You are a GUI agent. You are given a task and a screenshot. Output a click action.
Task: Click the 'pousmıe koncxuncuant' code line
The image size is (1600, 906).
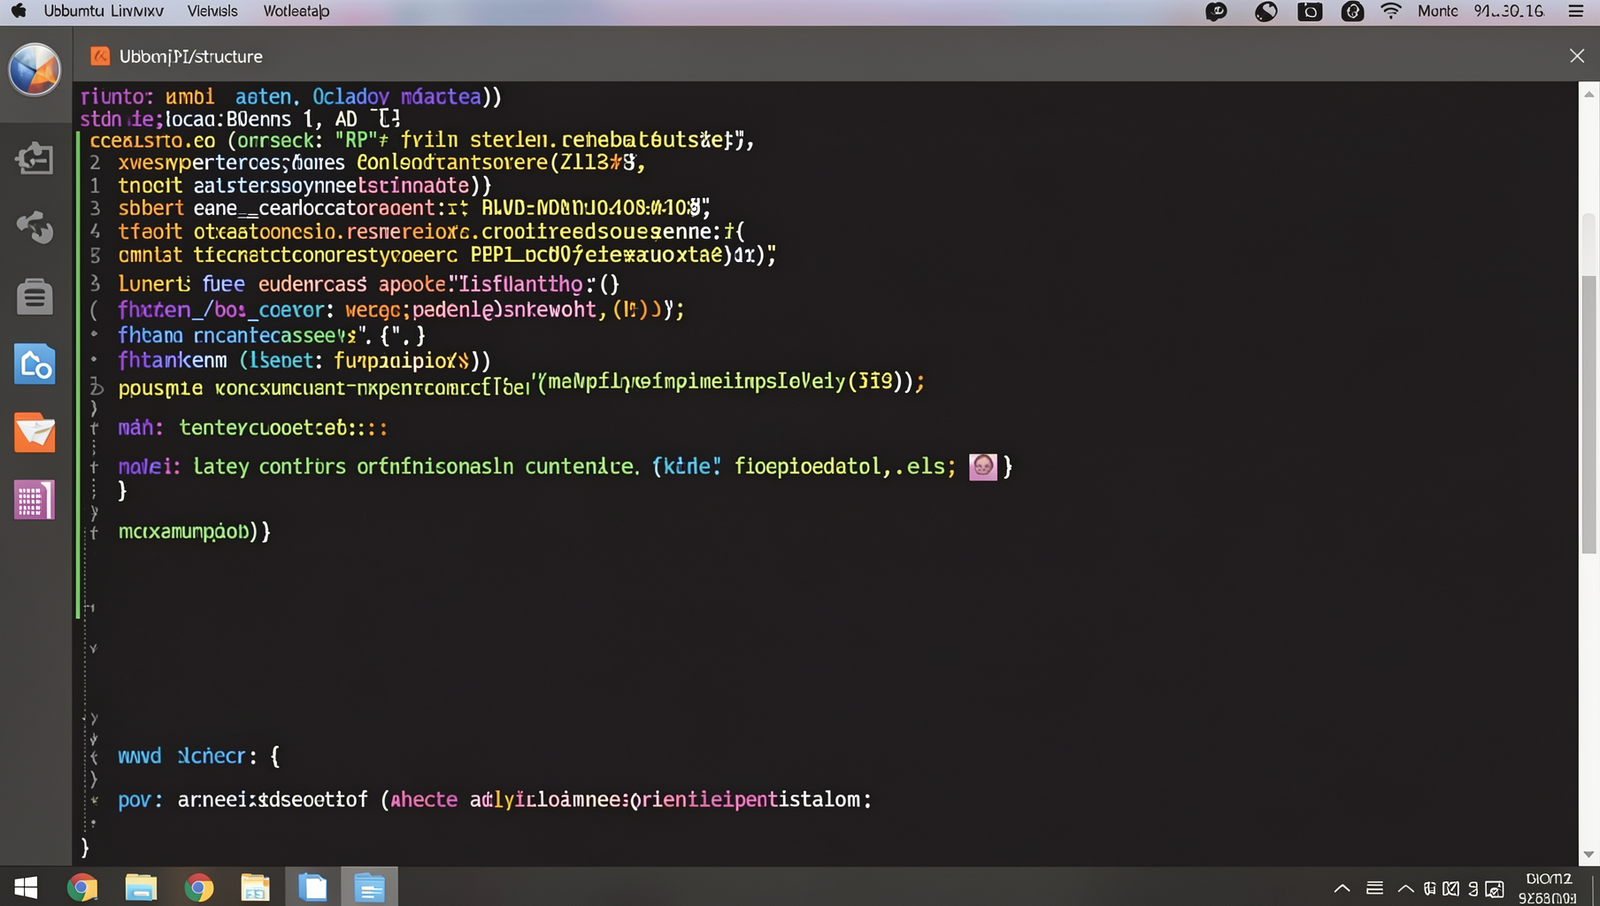coord(521,383)
